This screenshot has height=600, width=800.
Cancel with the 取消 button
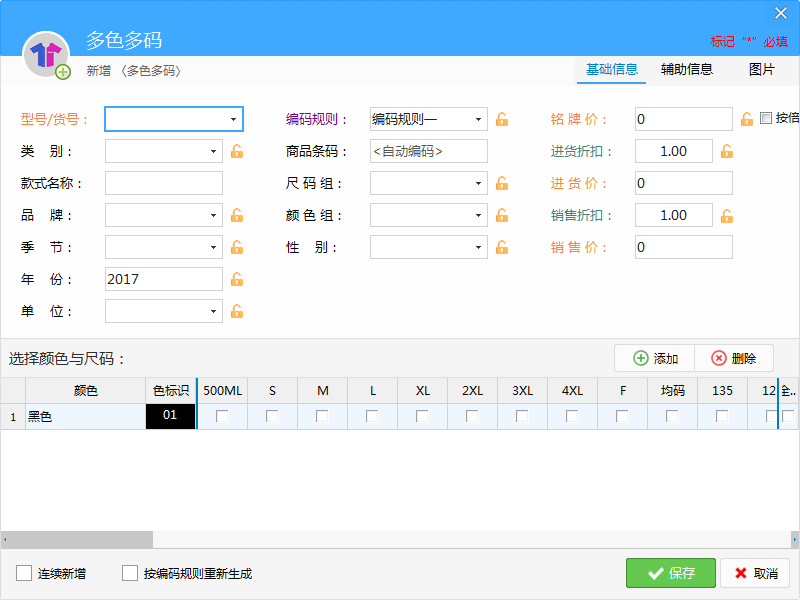756,573
